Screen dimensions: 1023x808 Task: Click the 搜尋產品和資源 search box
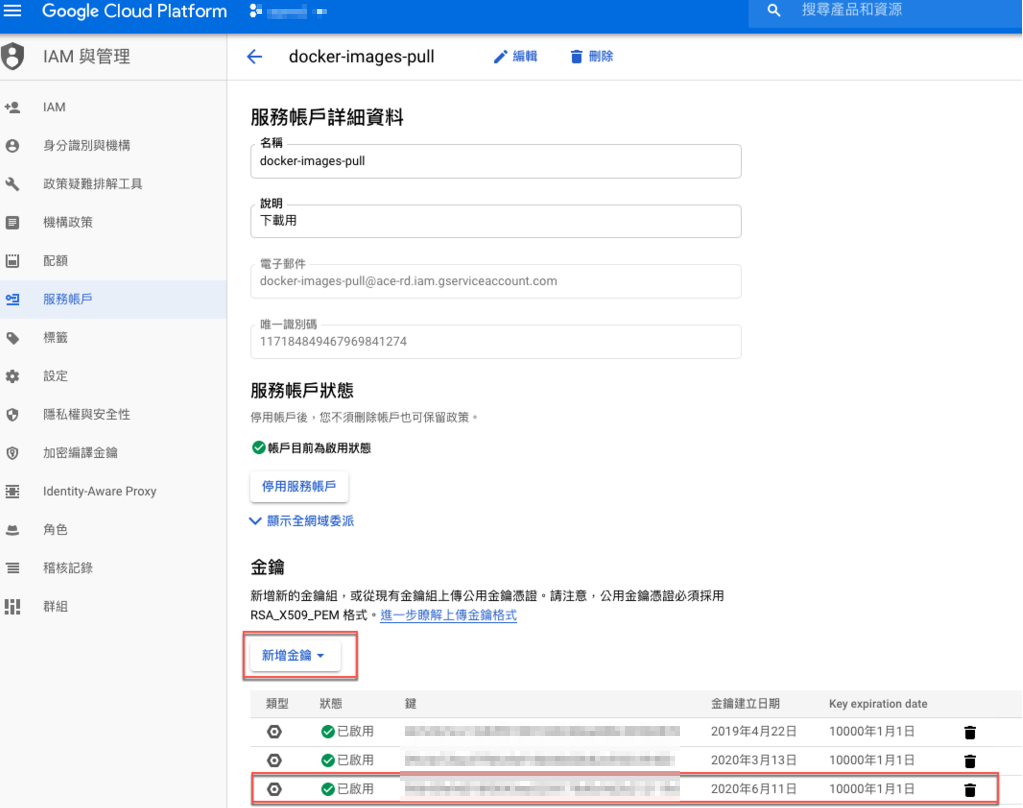pyautogui.click(x=884, y=10)
